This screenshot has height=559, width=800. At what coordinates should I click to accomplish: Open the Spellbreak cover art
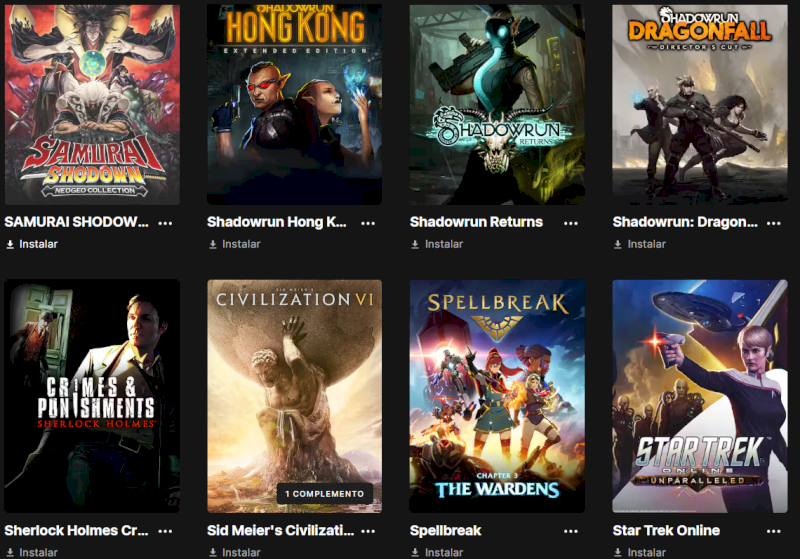click(497, 396)
